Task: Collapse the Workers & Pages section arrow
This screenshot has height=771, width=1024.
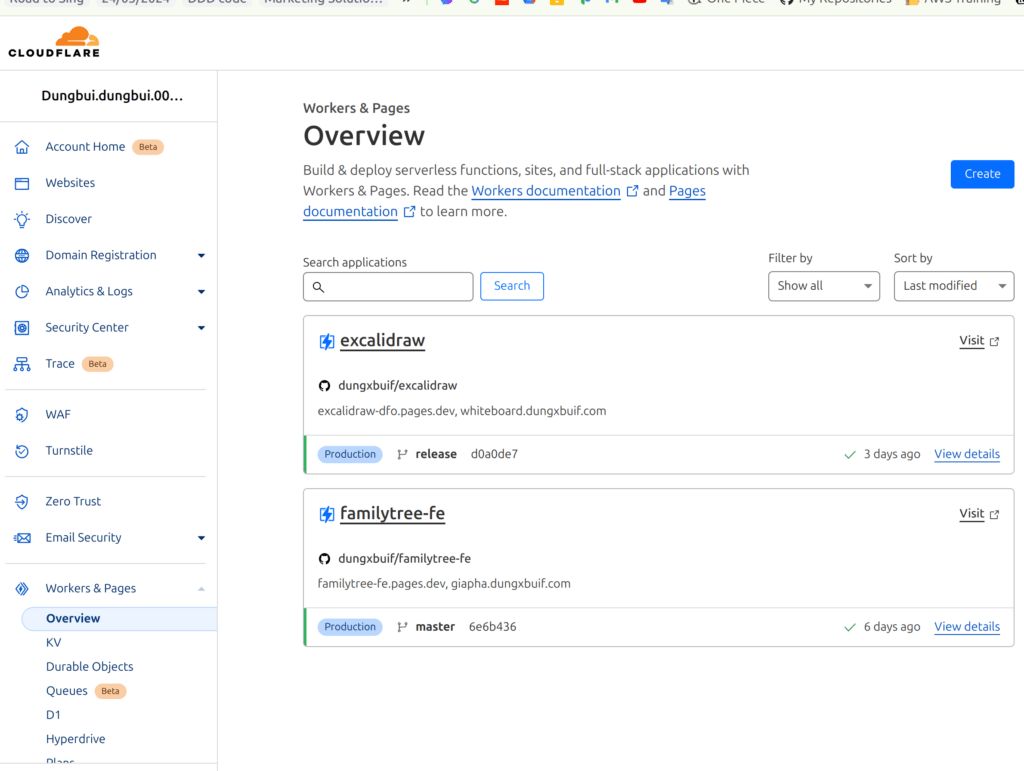Action: (201, 589)
